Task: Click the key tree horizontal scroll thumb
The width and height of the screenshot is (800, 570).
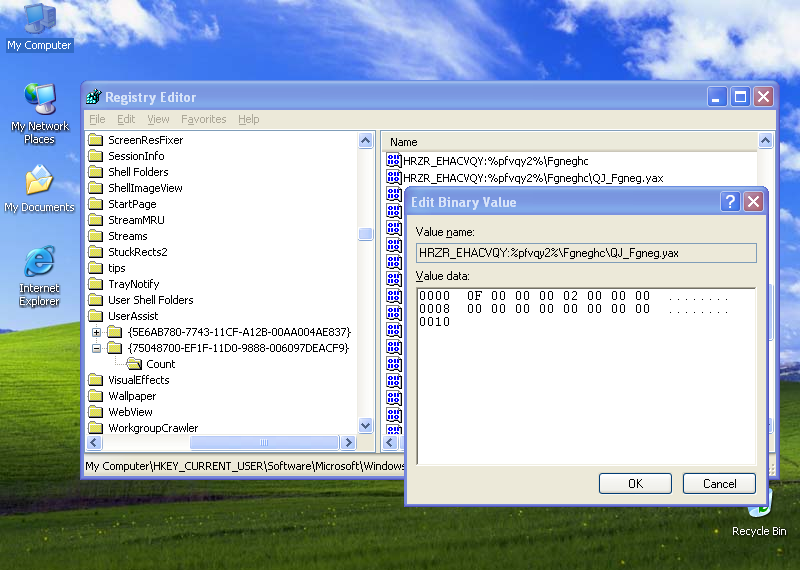Action: (x=264, y=442)
